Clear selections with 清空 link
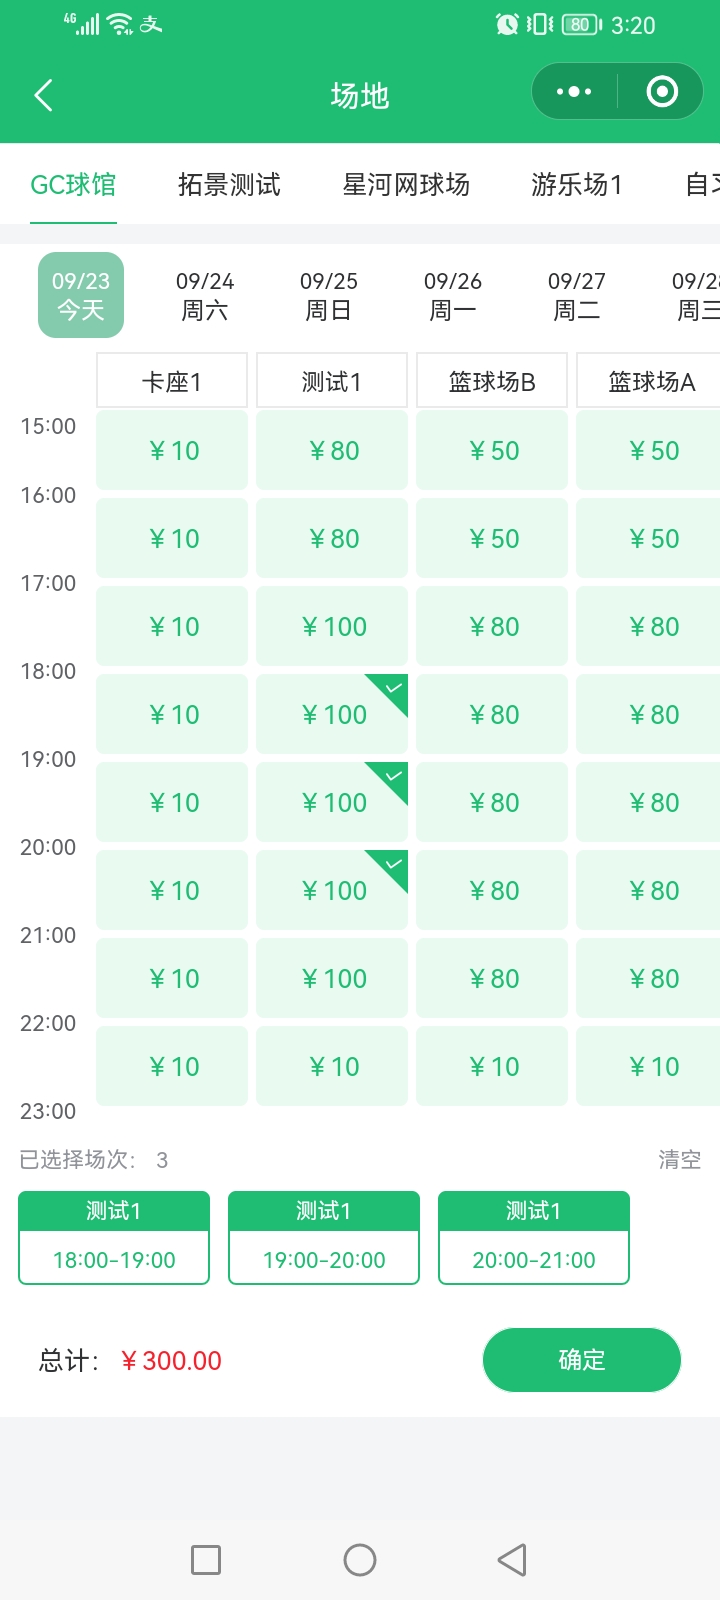720x1600 pixels. coord(679,1160)
